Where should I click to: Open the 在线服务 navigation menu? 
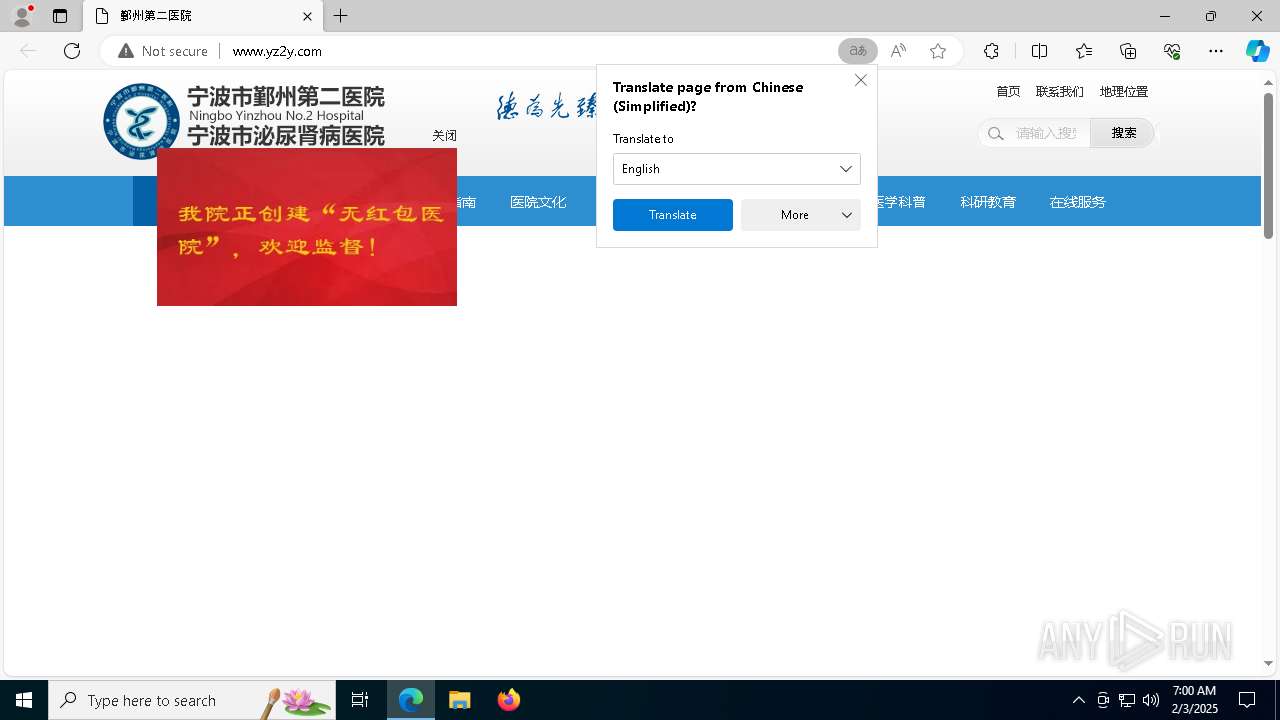tap(1078, 202)
